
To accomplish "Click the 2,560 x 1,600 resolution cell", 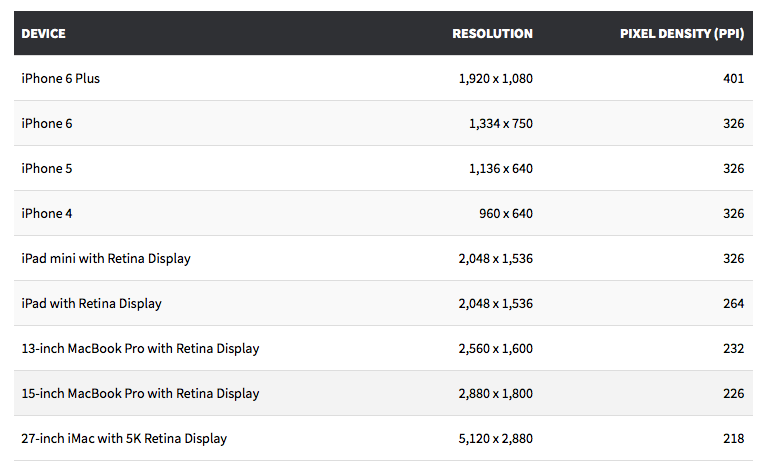I will (495, 349).
